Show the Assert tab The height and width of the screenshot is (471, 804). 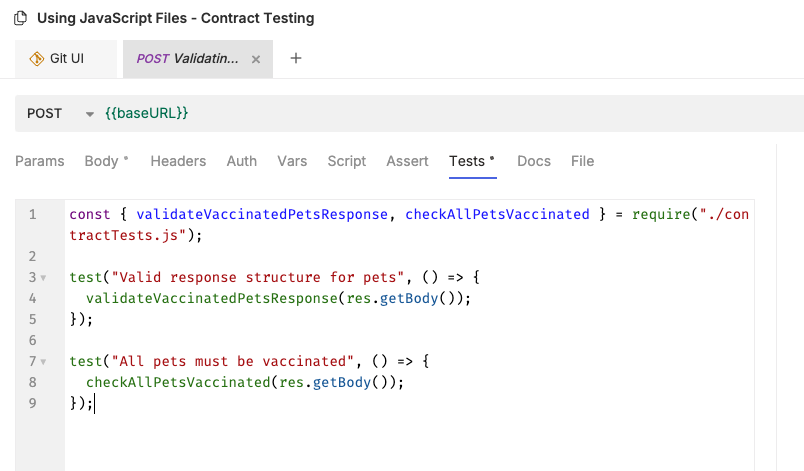click(407, 161)
